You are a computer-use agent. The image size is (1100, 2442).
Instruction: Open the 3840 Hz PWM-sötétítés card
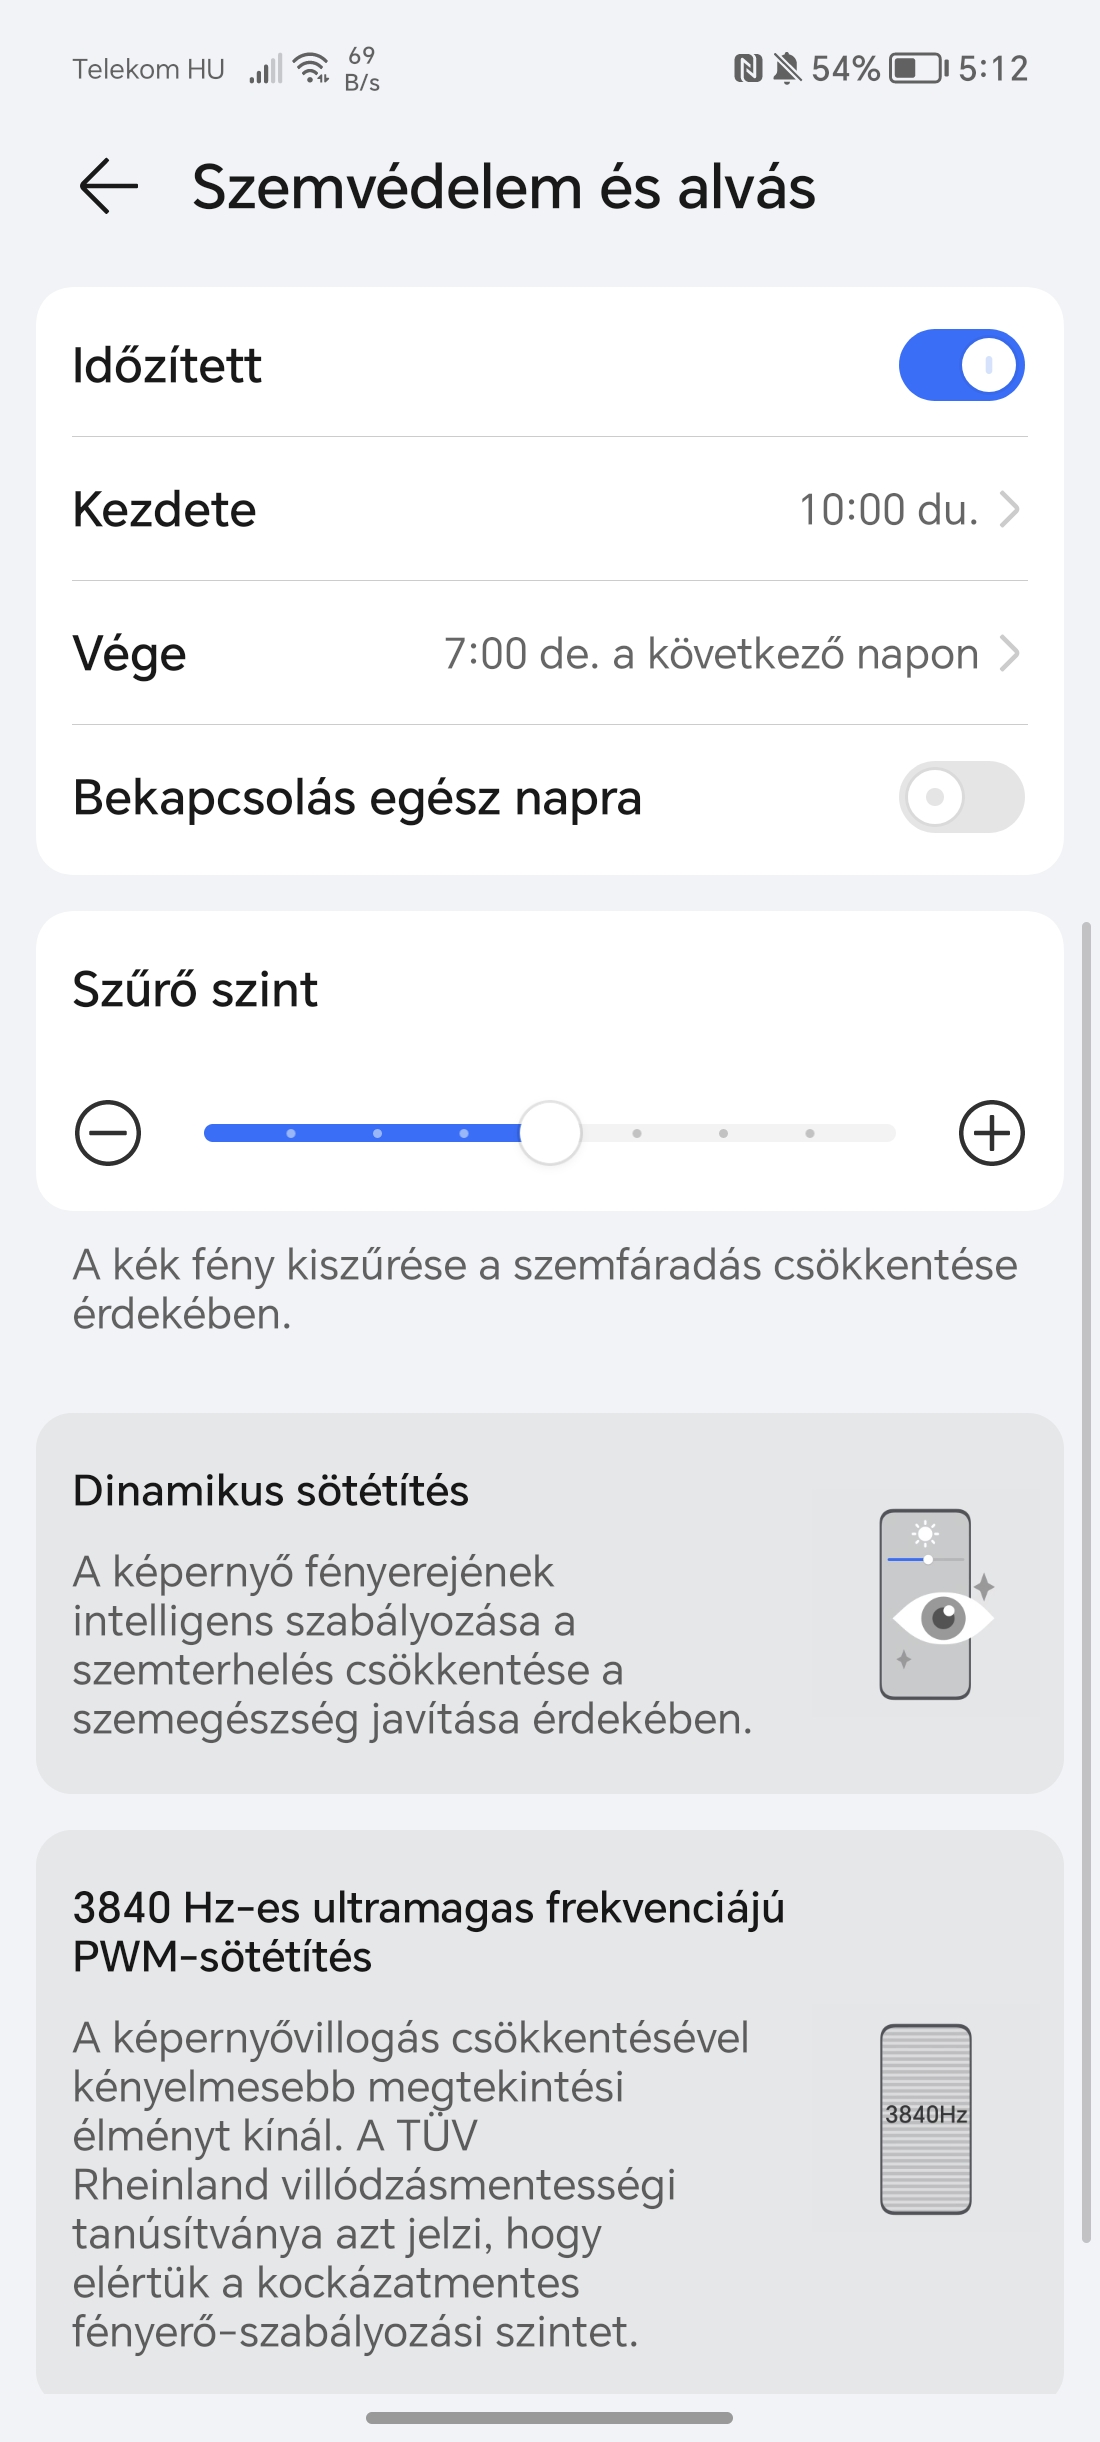[550, 2112]
